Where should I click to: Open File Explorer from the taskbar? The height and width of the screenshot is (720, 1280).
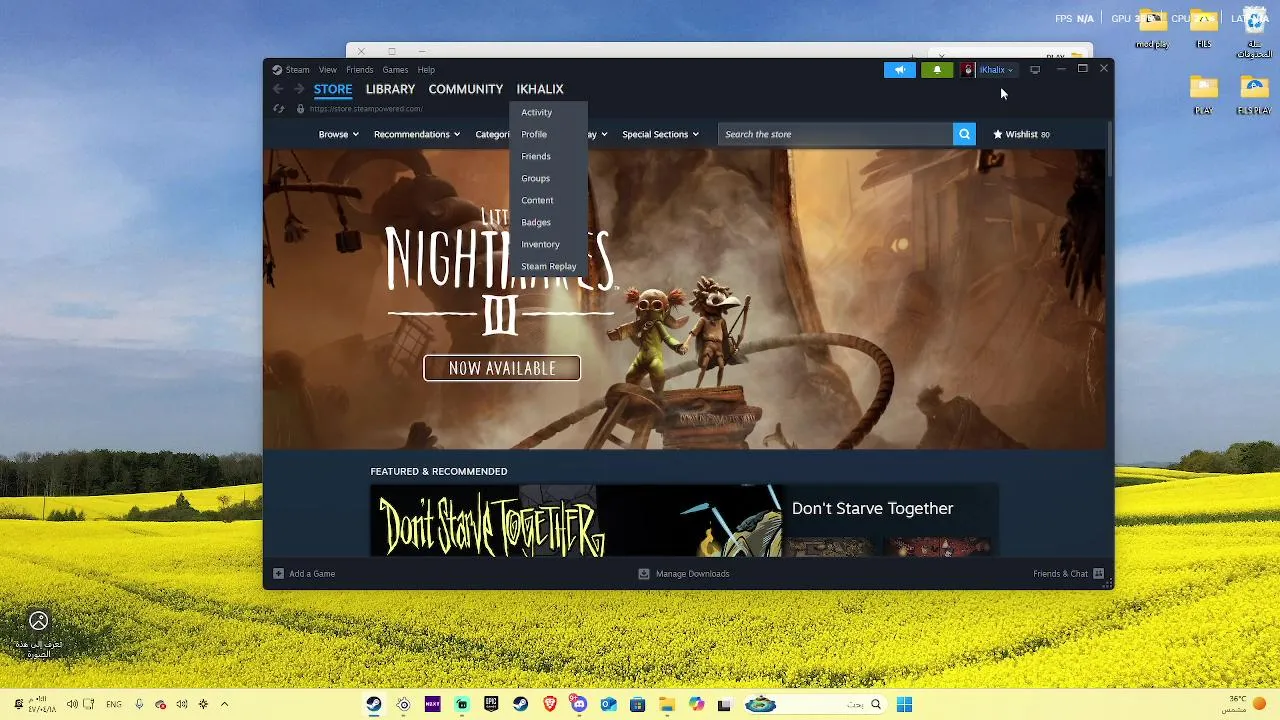coord(667,704)
